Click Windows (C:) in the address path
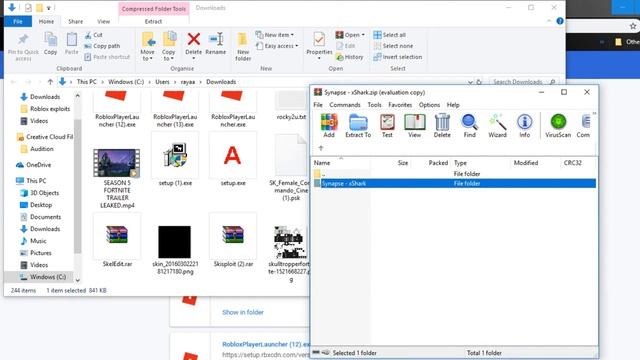 [x=126, y=82]
